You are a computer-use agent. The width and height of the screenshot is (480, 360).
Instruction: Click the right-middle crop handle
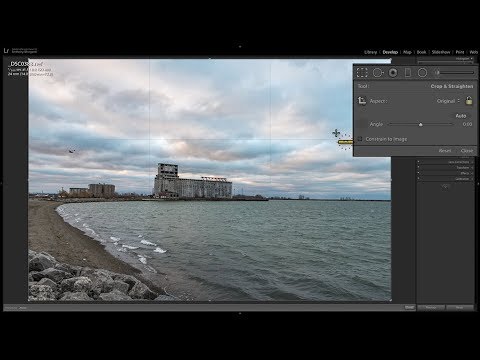tap(391, 180)
